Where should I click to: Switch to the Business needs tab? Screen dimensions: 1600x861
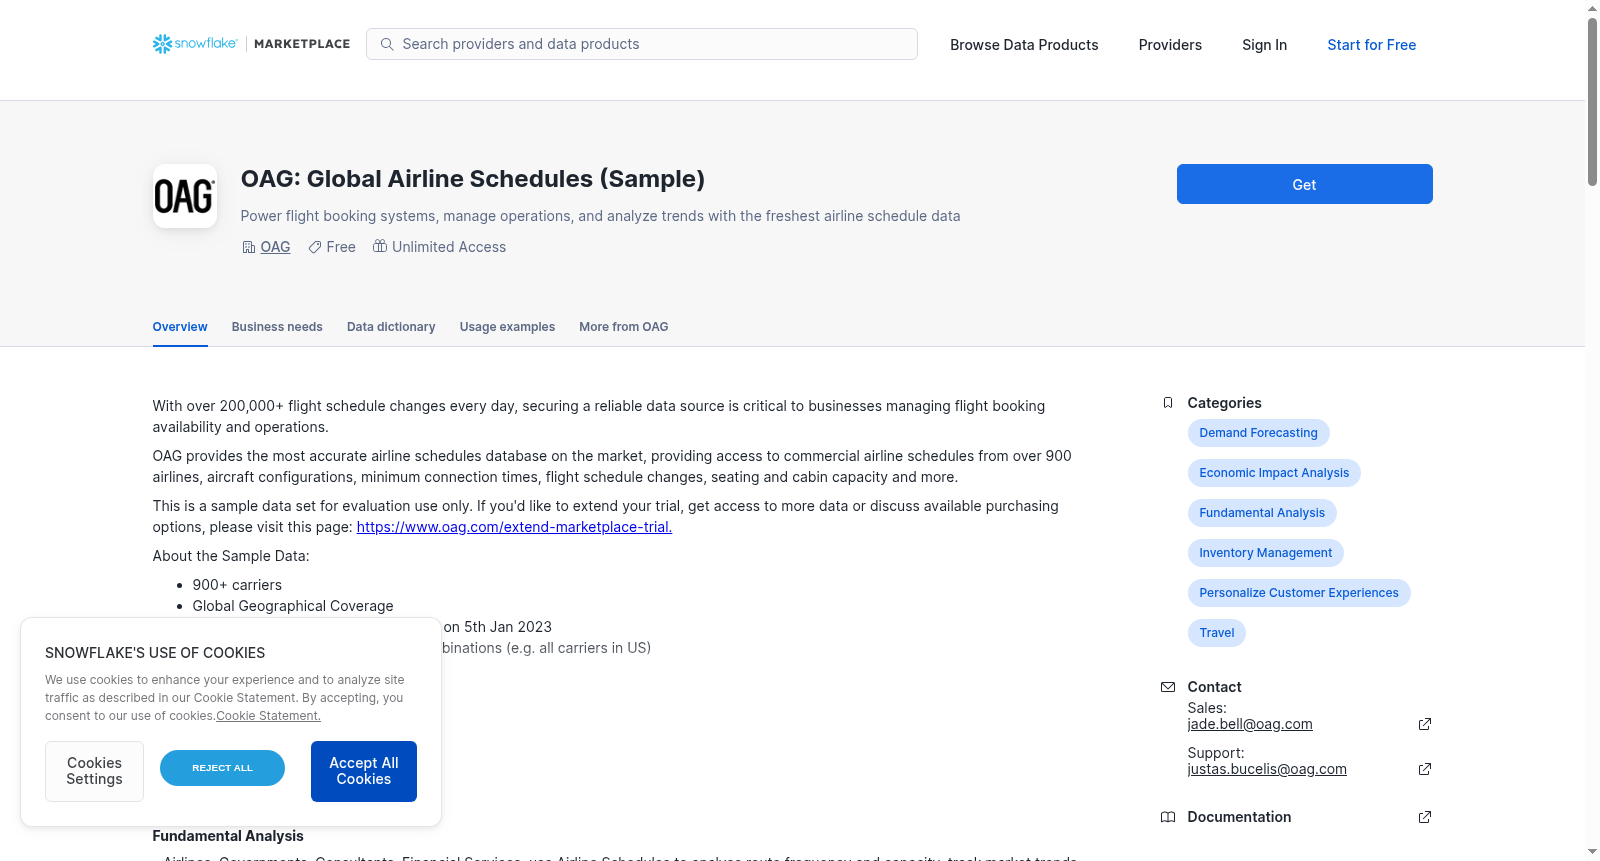pyautogui.click(x=277, y=327)
